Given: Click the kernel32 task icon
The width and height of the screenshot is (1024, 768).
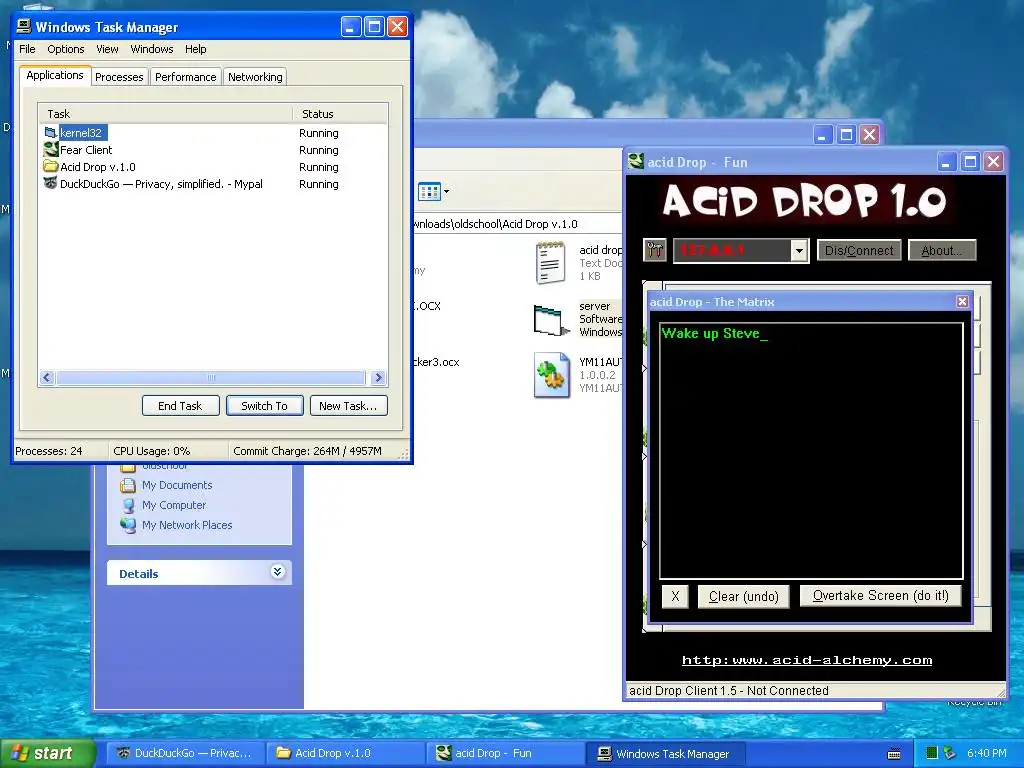Looking at the screenshot, I should pos(50,133).
